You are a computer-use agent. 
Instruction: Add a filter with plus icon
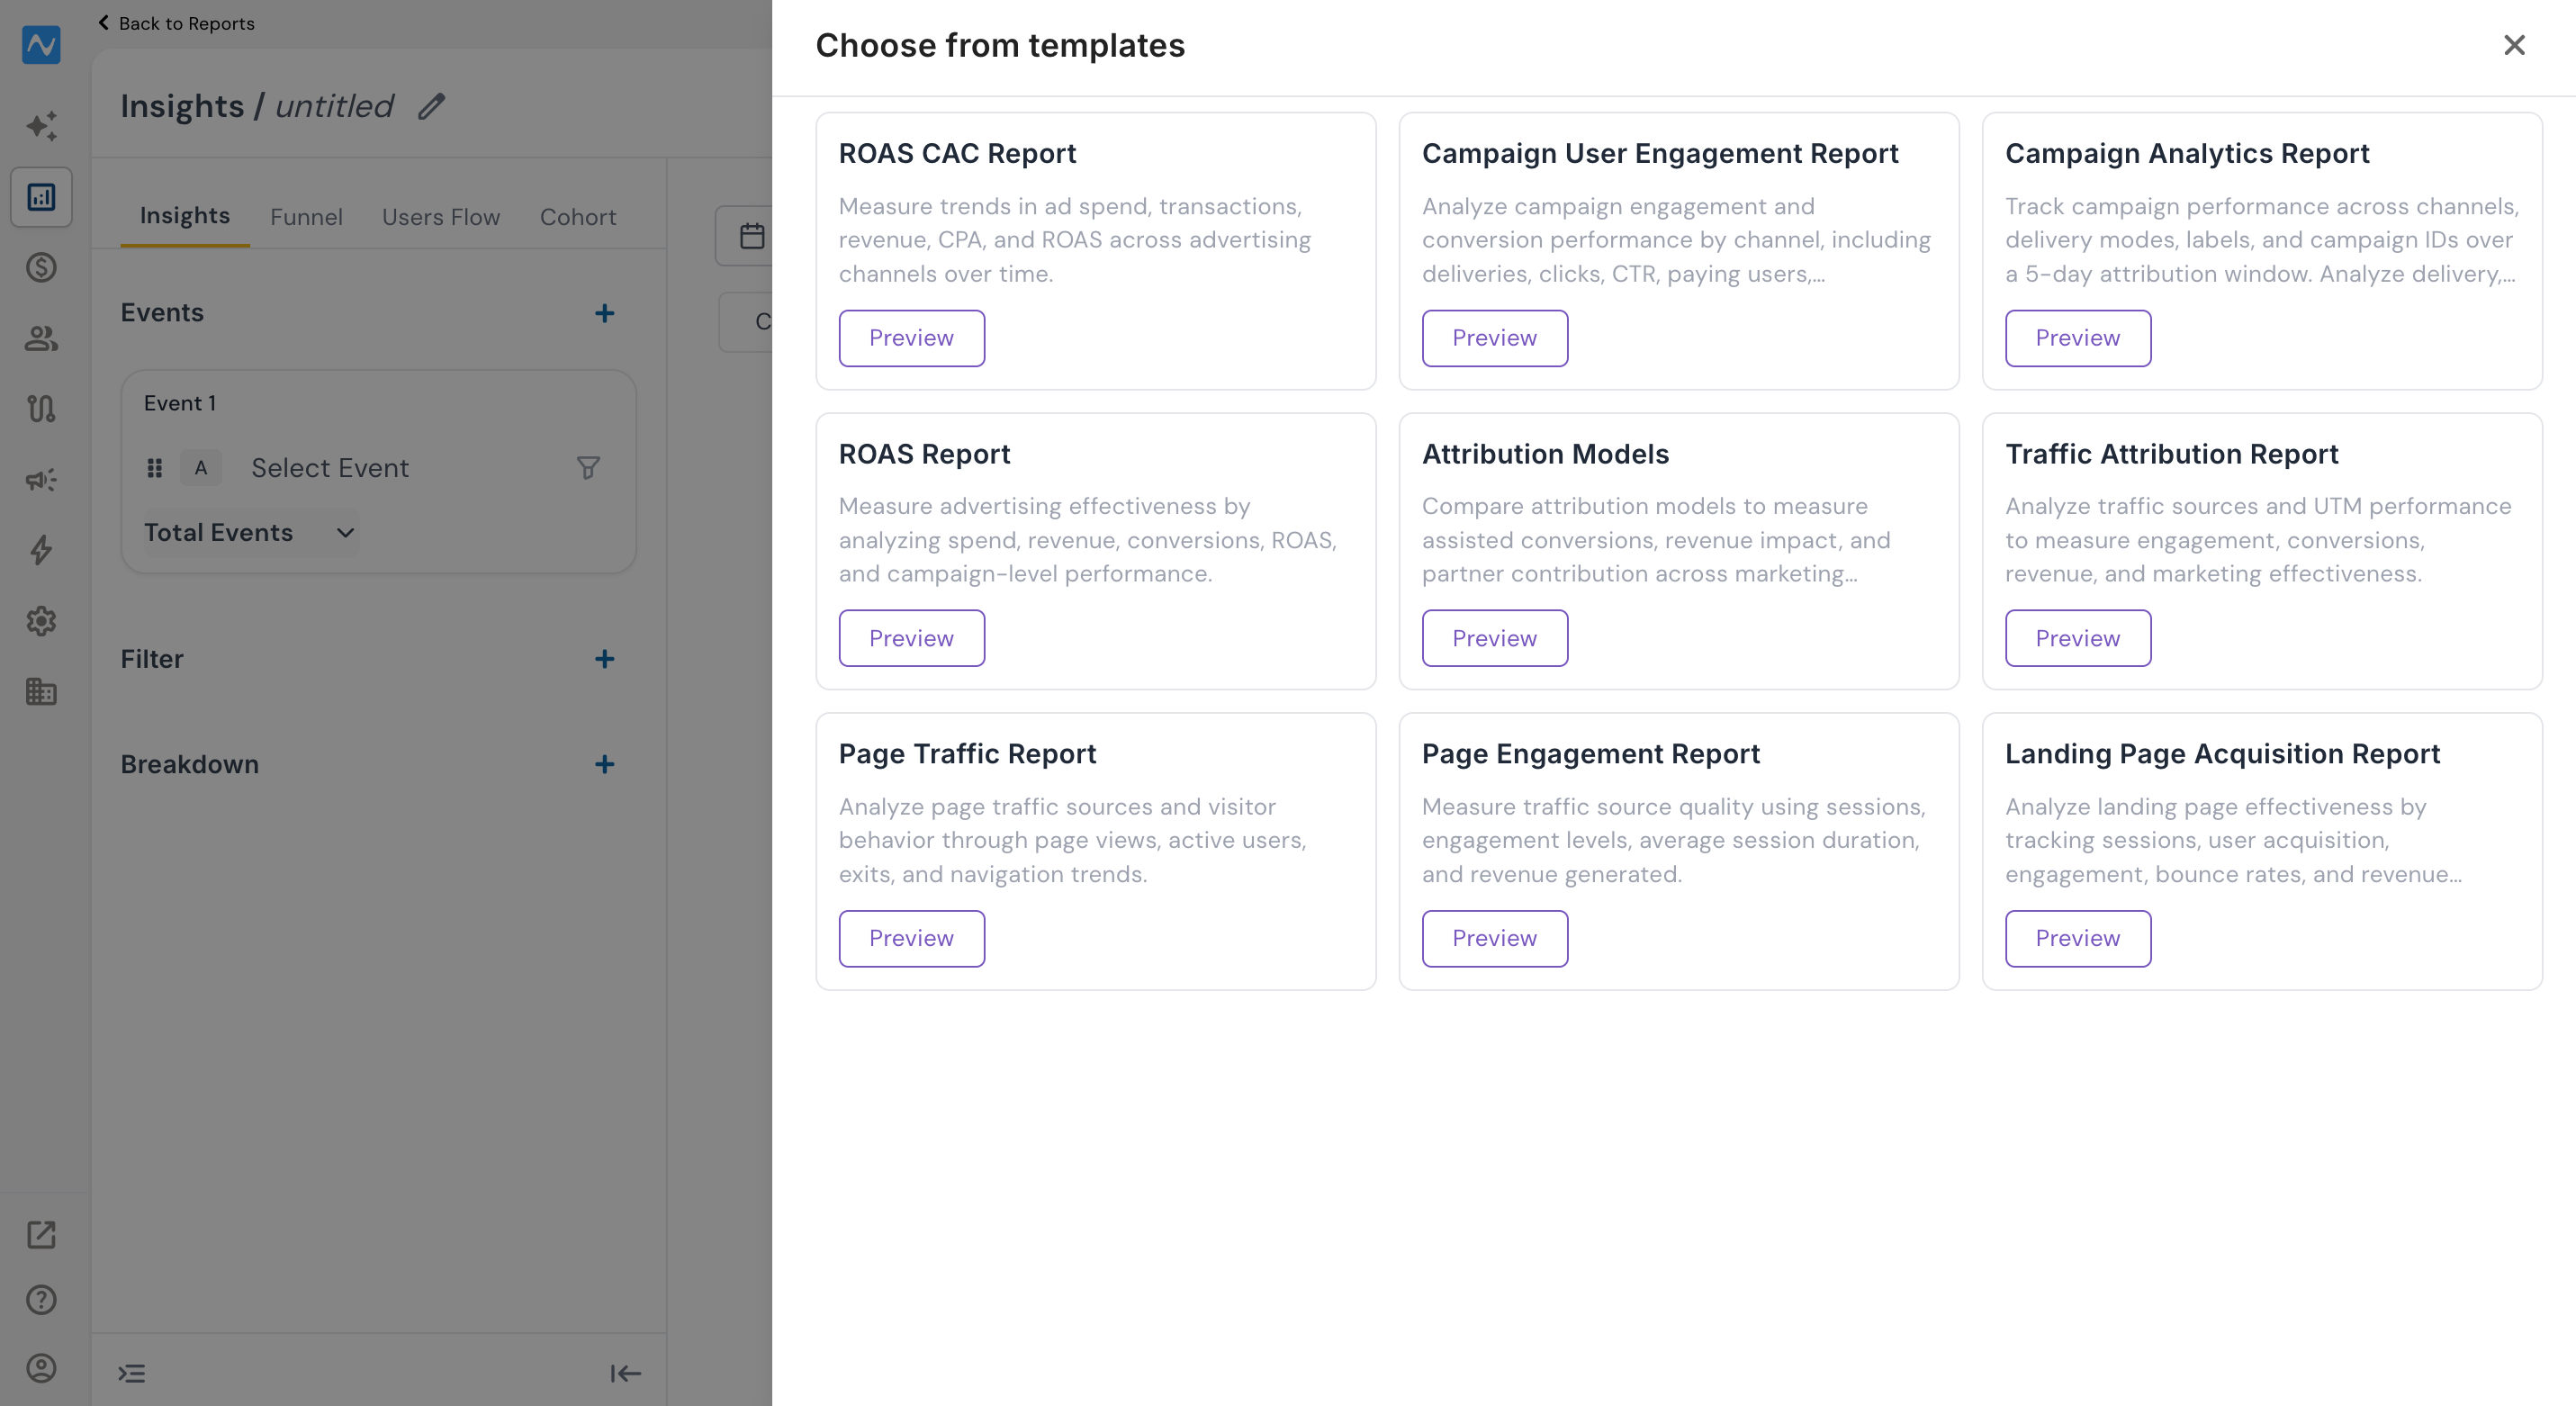tap(604, 659)
